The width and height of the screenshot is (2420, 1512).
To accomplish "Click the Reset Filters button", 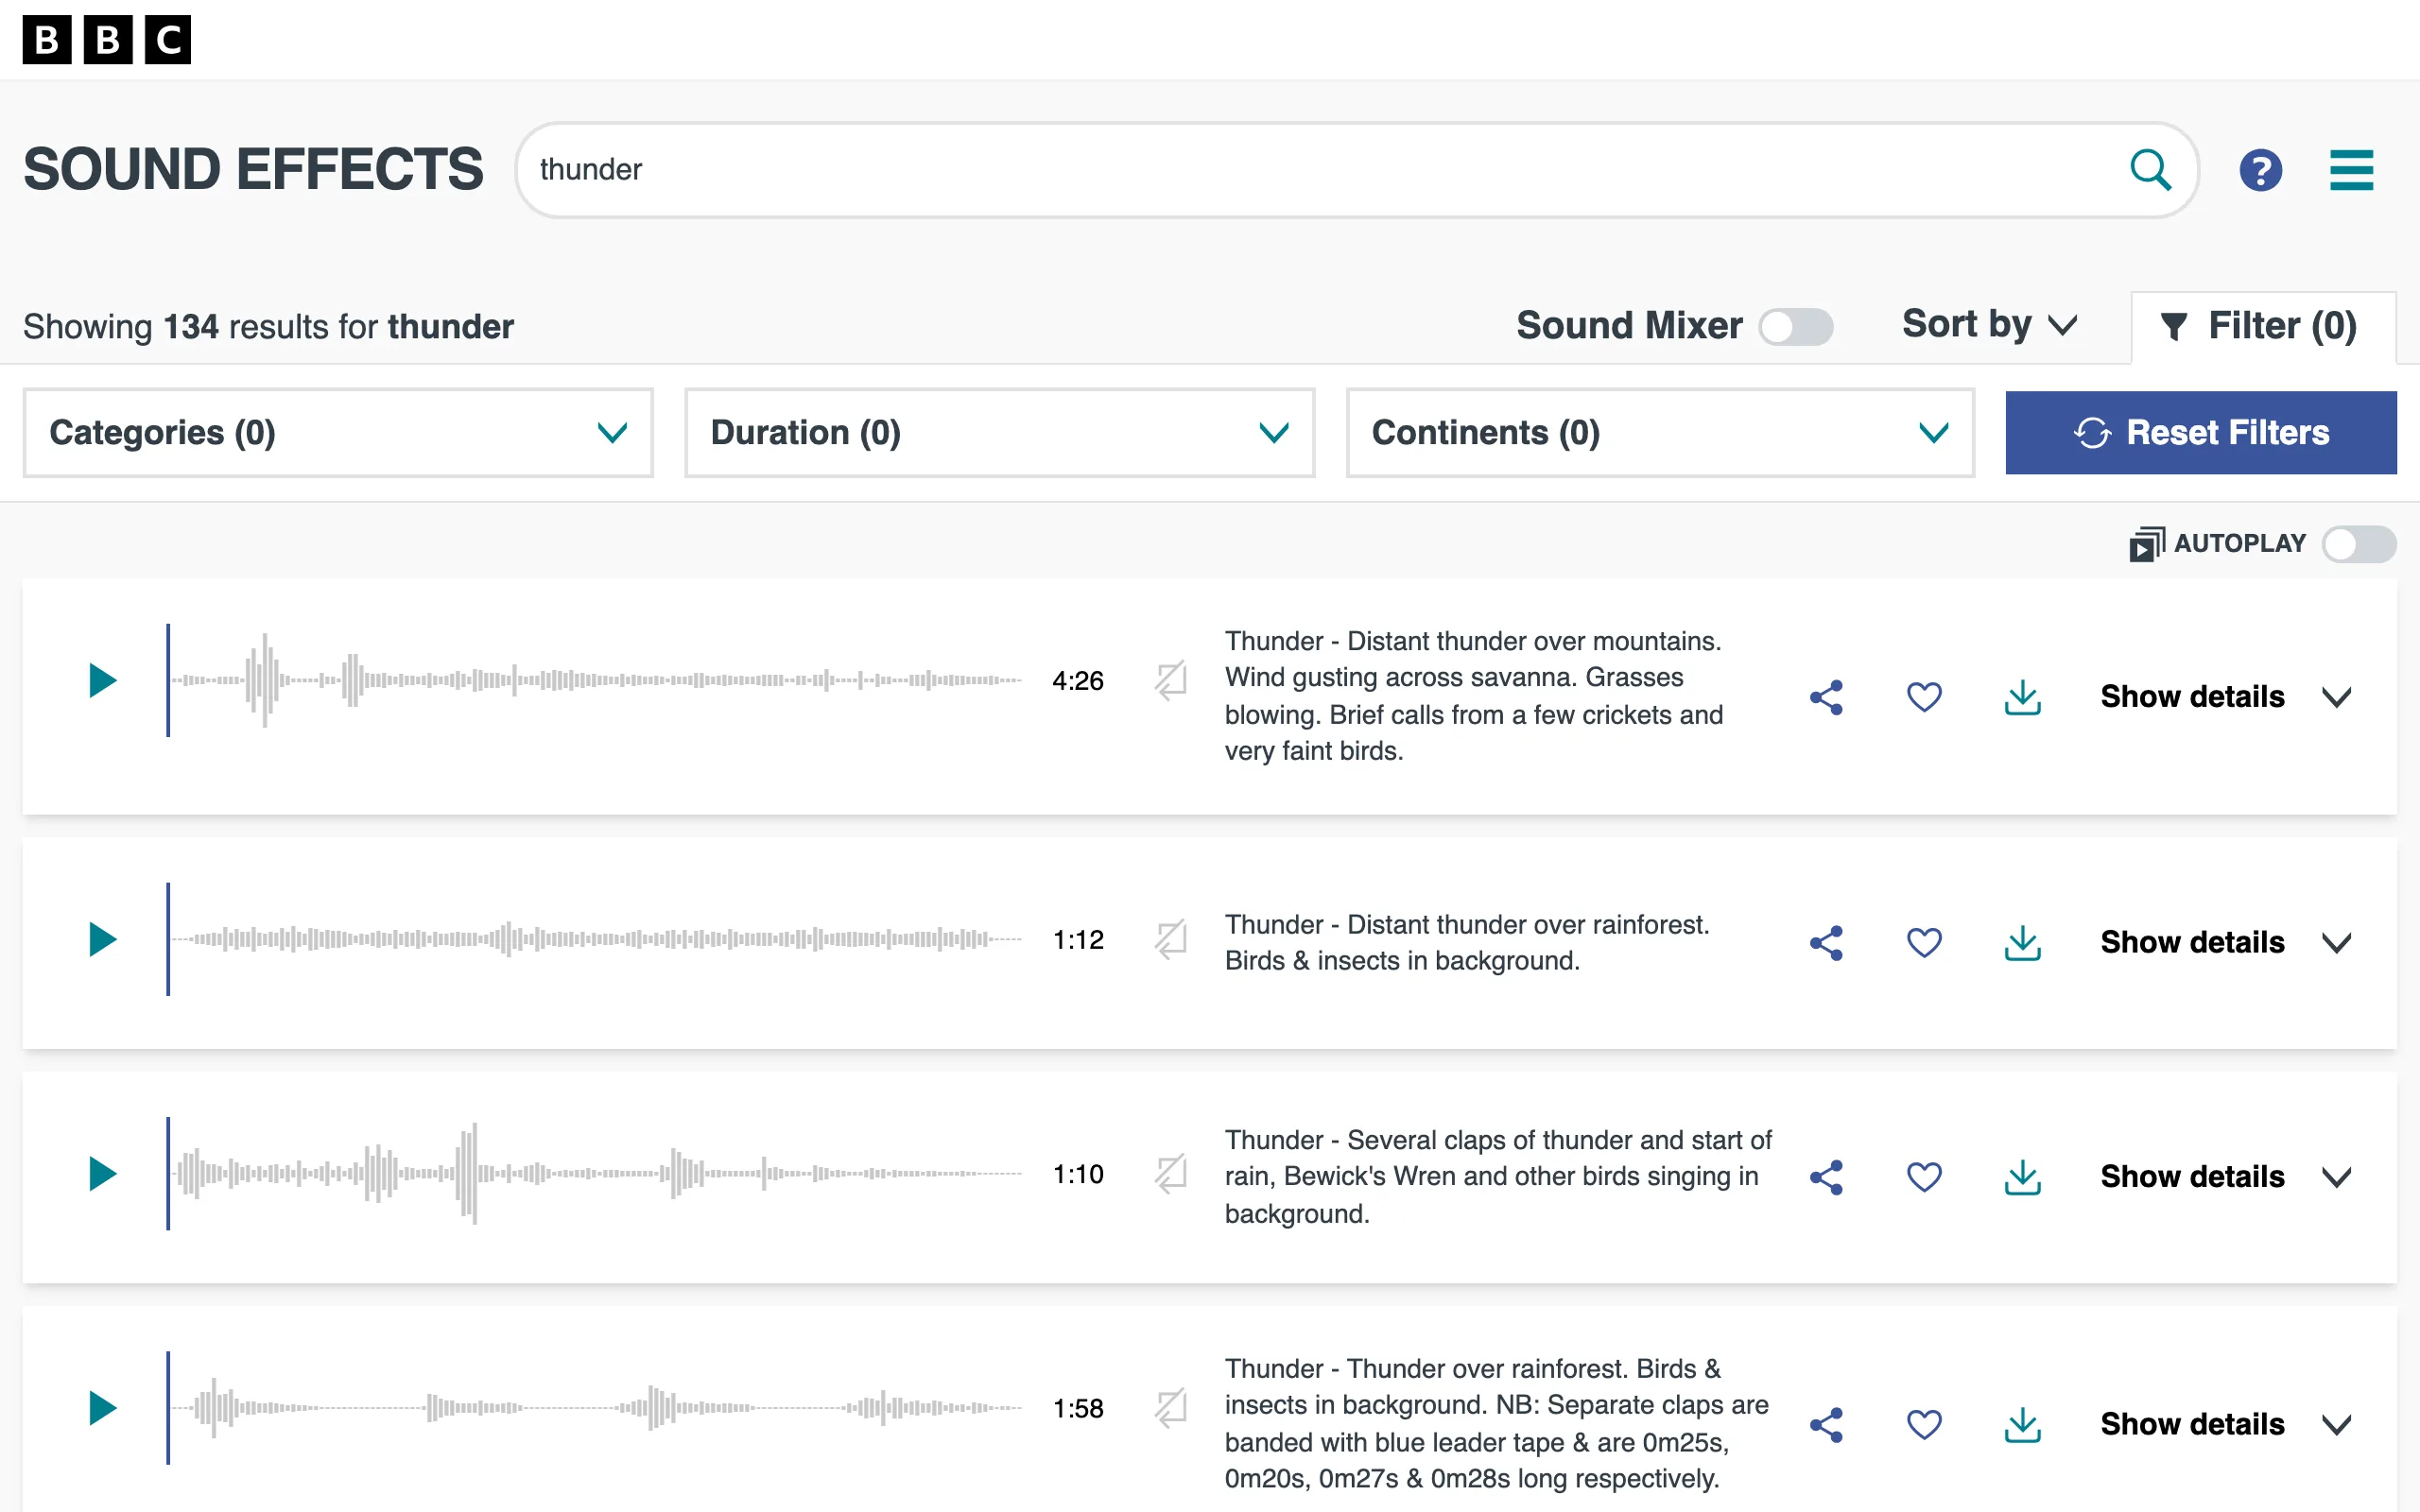I will pyautogui.click(x=2201, y=433).
